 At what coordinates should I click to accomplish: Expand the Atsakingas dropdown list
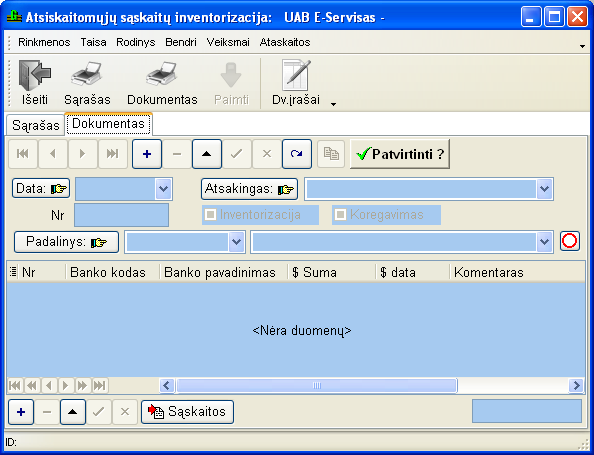[x=544, y=189]
